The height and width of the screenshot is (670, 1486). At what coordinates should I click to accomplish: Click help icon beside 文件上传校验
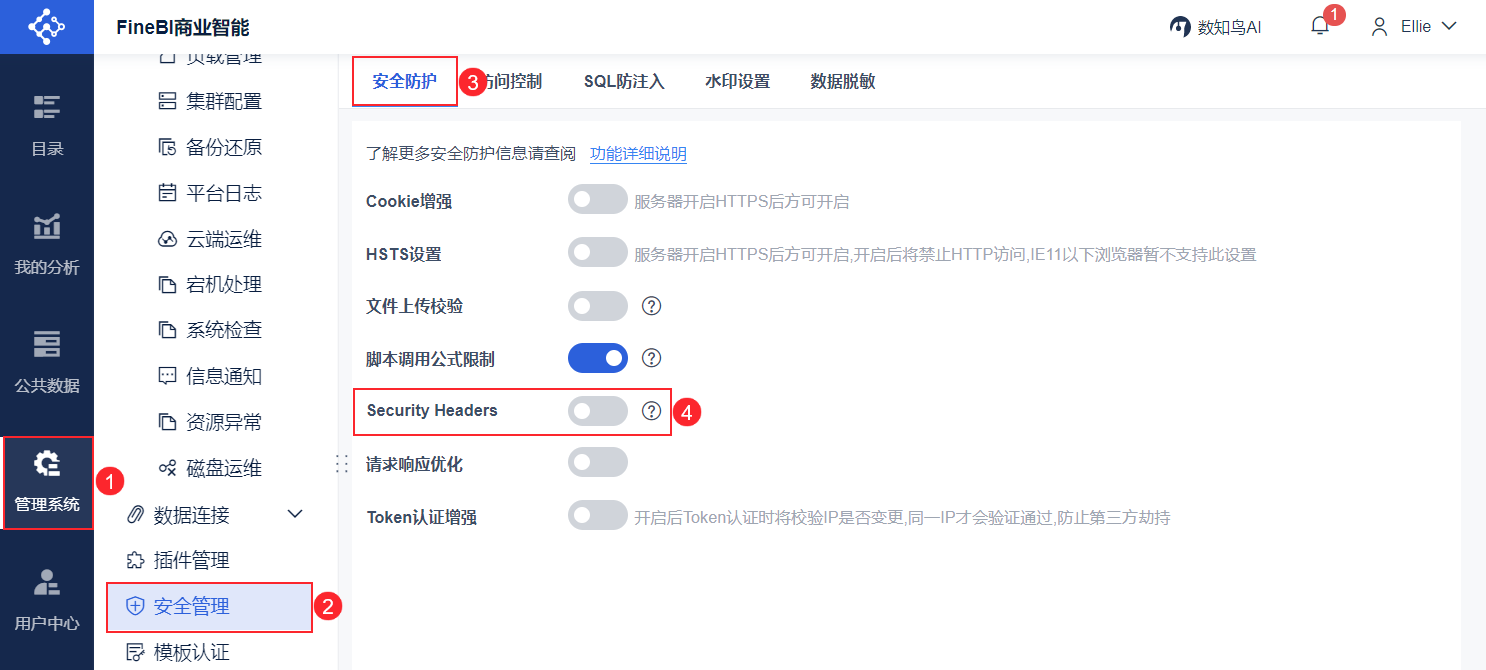(x=652, y=306)
